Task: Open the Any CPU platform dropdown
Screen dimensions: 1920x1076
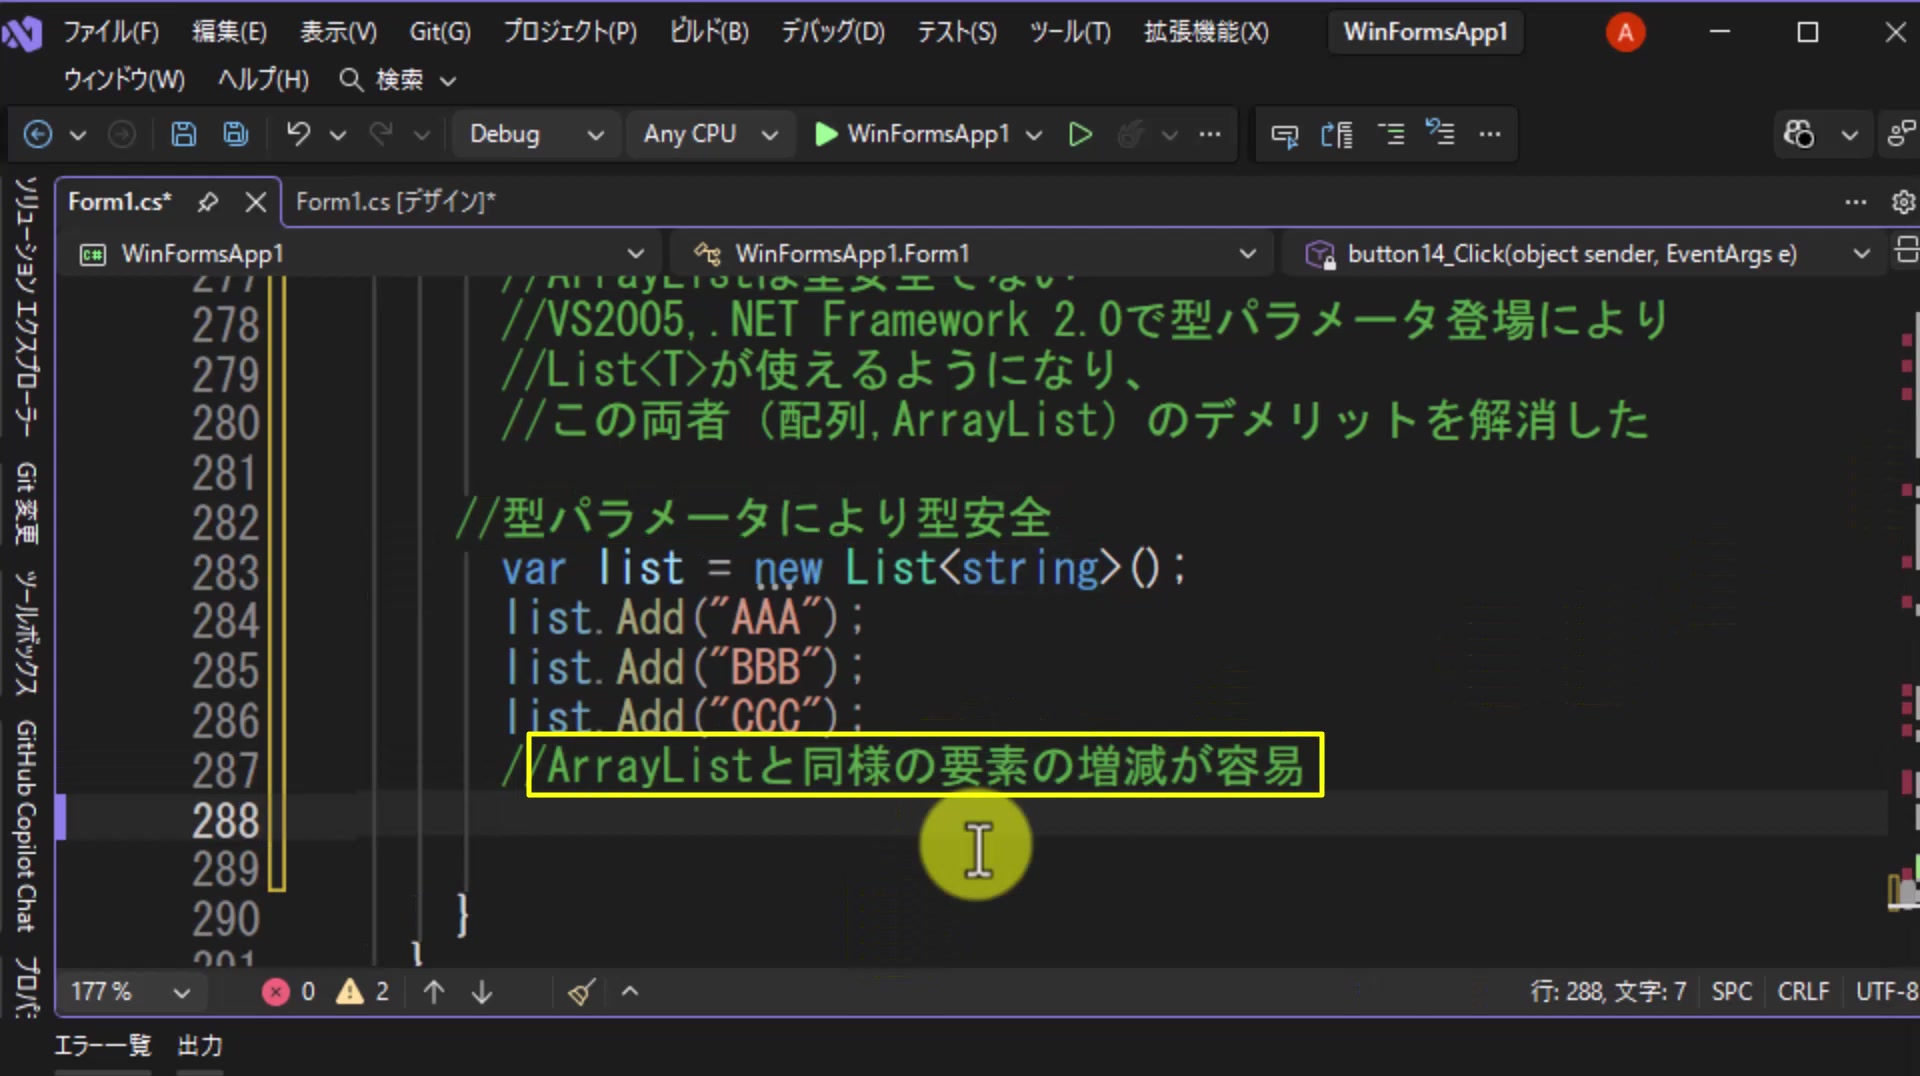Action: [710, 134]
